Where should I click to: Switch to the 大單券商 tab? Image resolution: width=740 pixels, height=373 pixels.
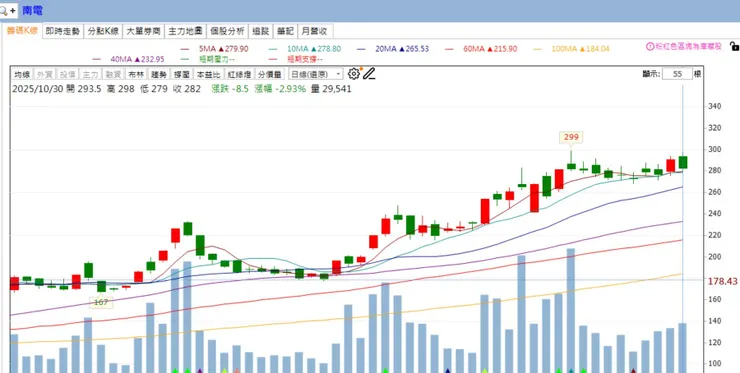[143, 31]
